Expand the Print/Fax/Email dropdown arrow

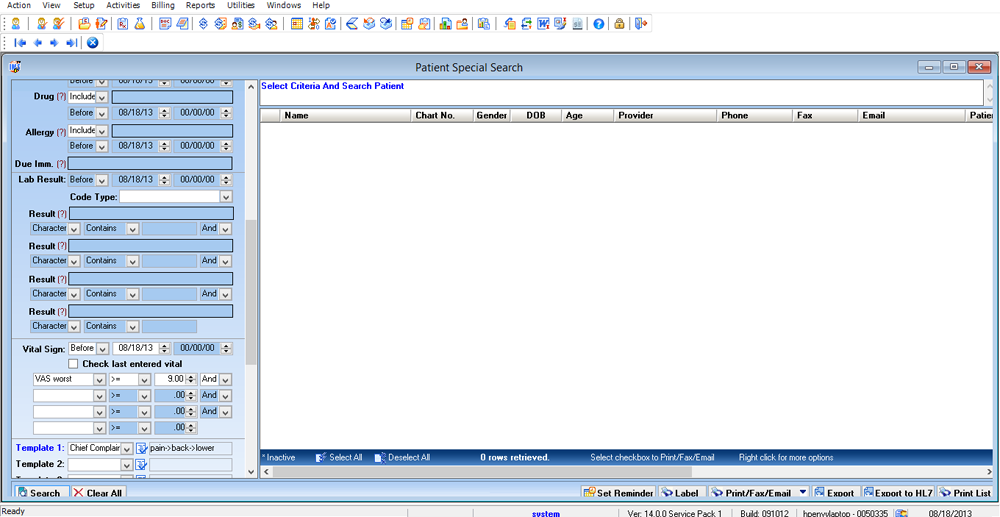[803, 493]
